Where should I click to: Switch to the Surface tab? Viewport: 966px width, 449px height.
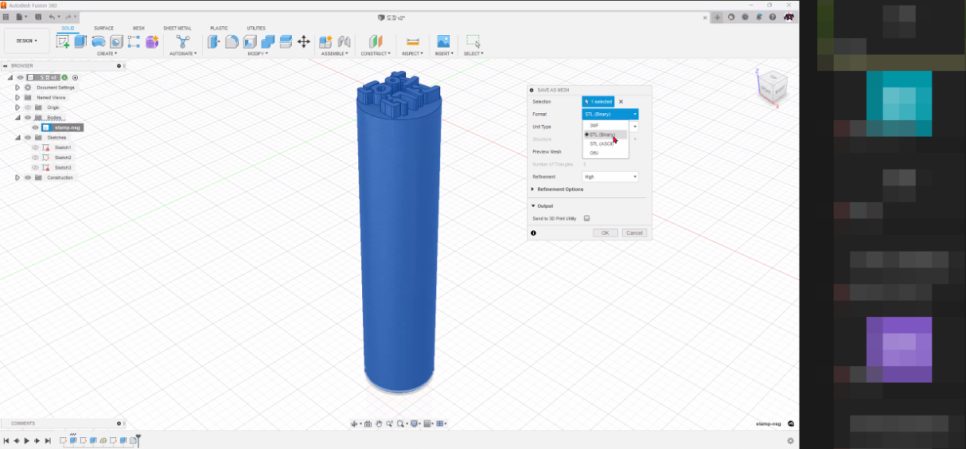(x=104, y=28)
